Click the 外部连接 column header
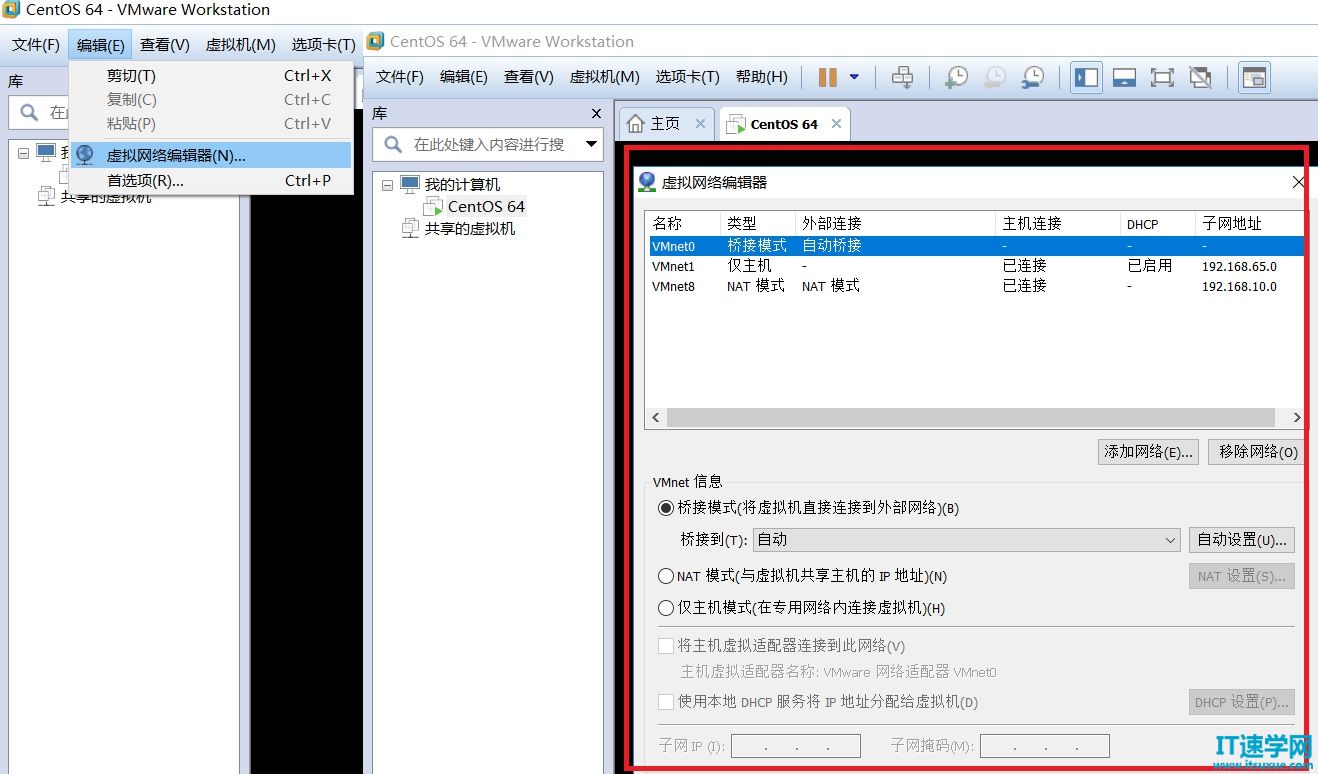Image resolution: width=1318 pixels, height=774 pixels. [x=895, y=223]
